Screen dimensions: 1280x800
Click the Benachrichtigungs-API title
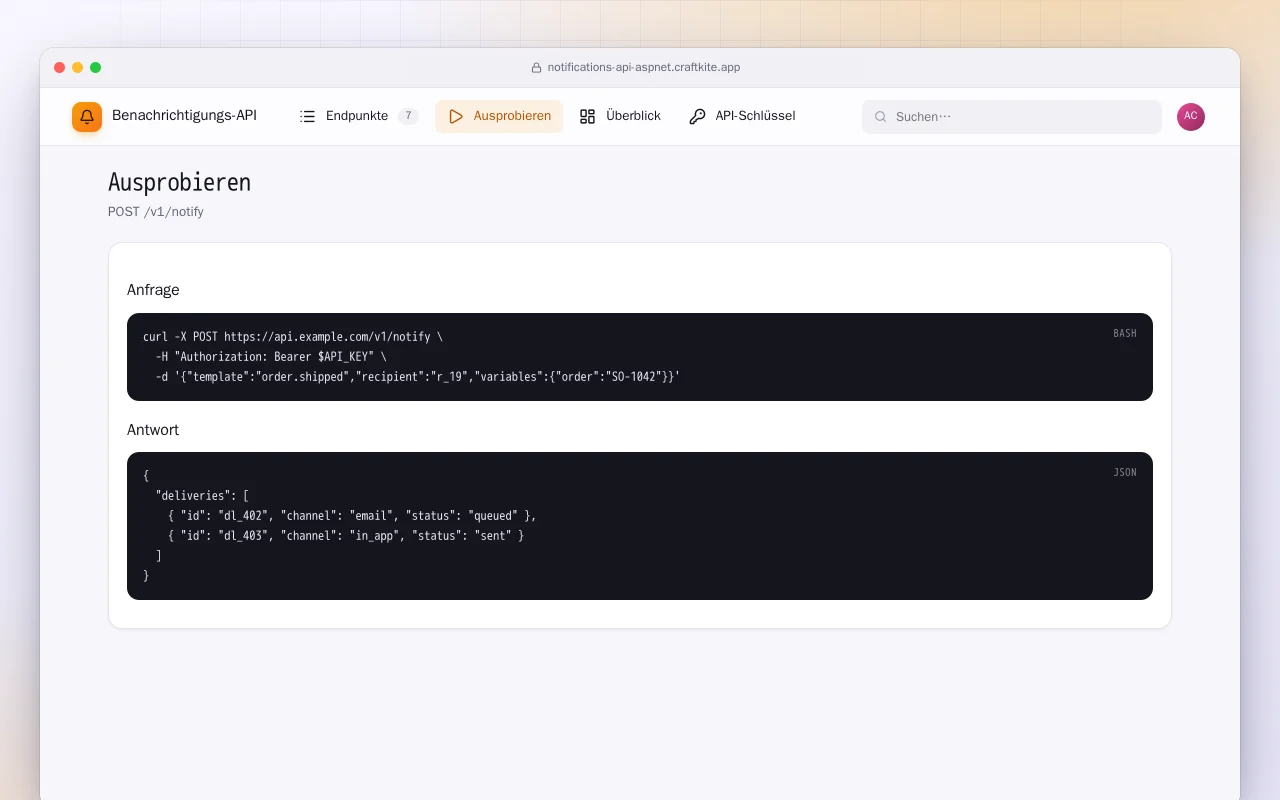pyautogui.click(x=184, y=115)
